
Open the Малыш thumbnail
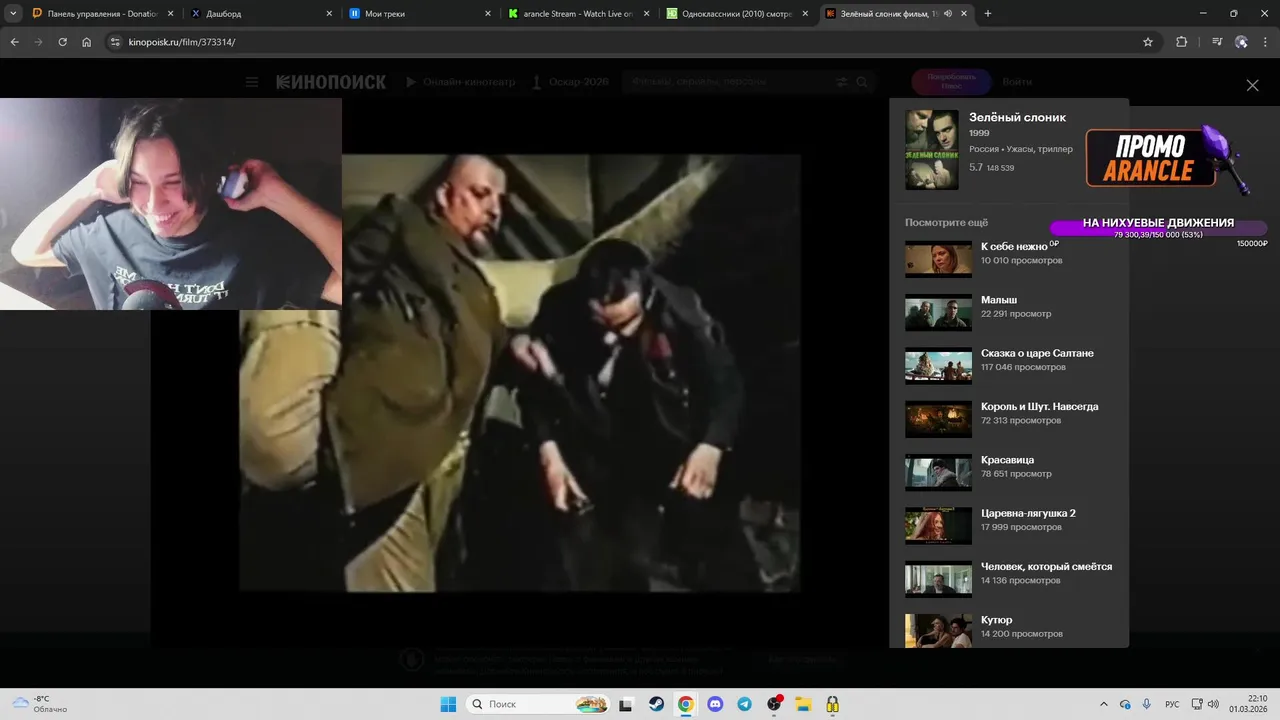[938, 312]
